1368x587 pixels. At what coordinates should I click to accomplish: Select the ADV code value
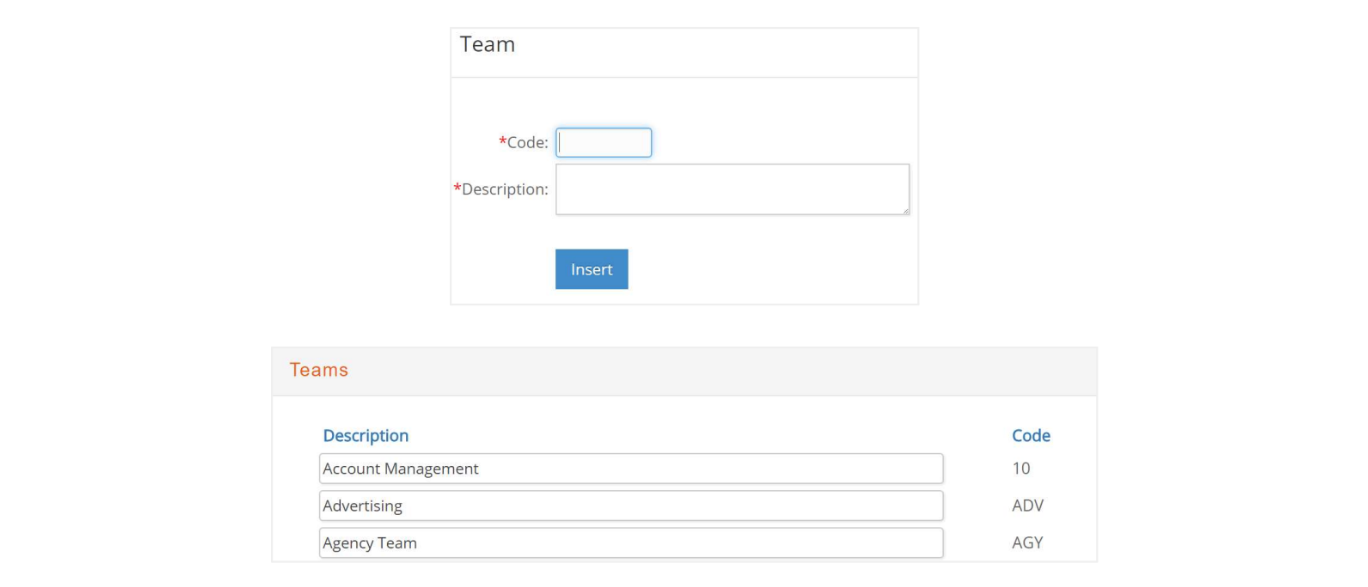pos(1028,506)
